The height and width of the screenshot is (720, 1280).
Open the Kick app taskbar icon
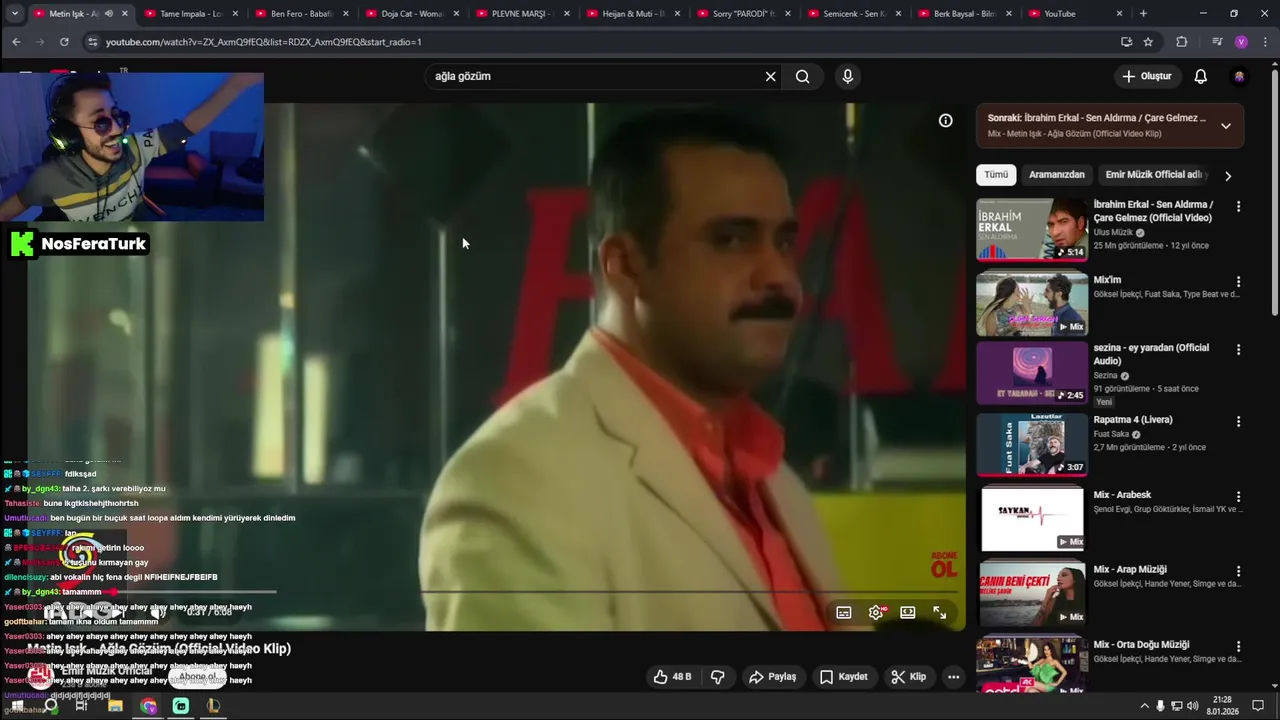(181, 706)
